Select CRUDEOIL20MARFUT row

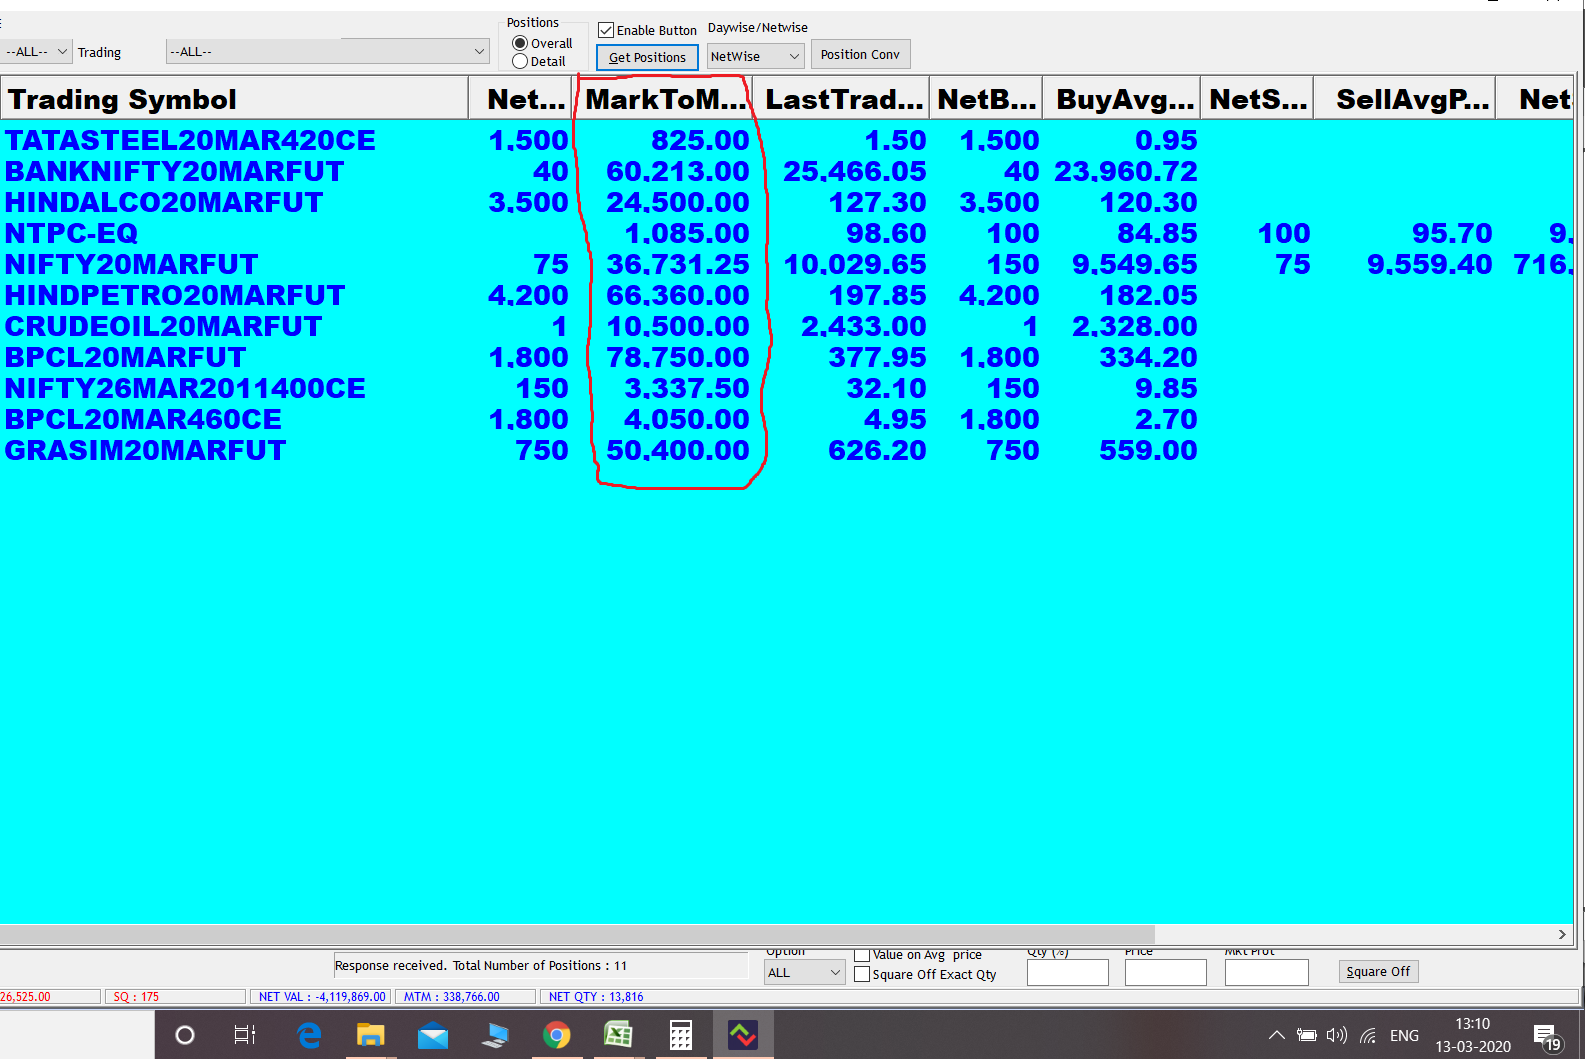pyautogui.click(x=786, y=326)
